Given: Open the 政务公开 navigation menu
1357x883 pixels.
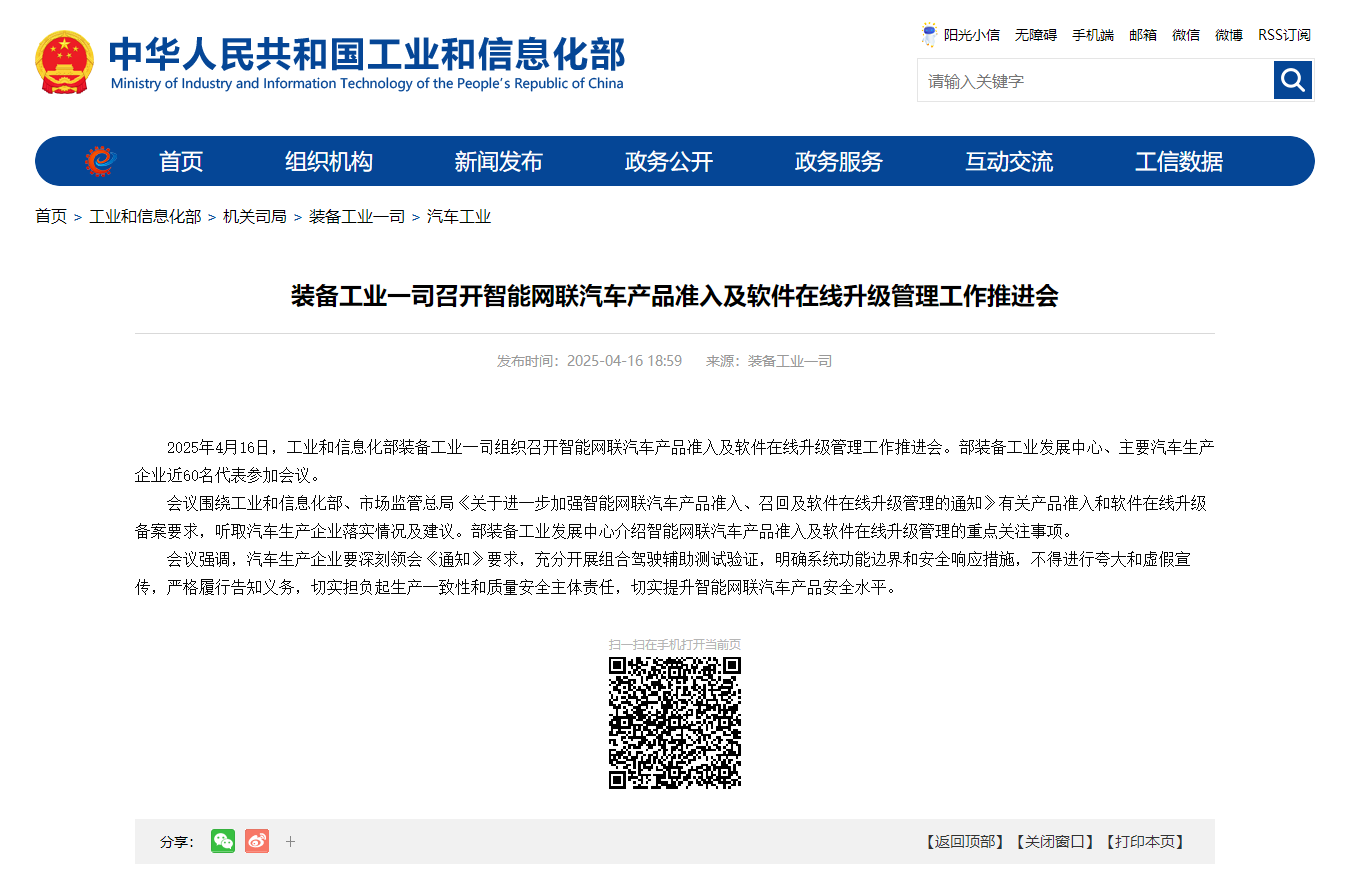Looking at the screenshot, I should click(x=667, y=160).
